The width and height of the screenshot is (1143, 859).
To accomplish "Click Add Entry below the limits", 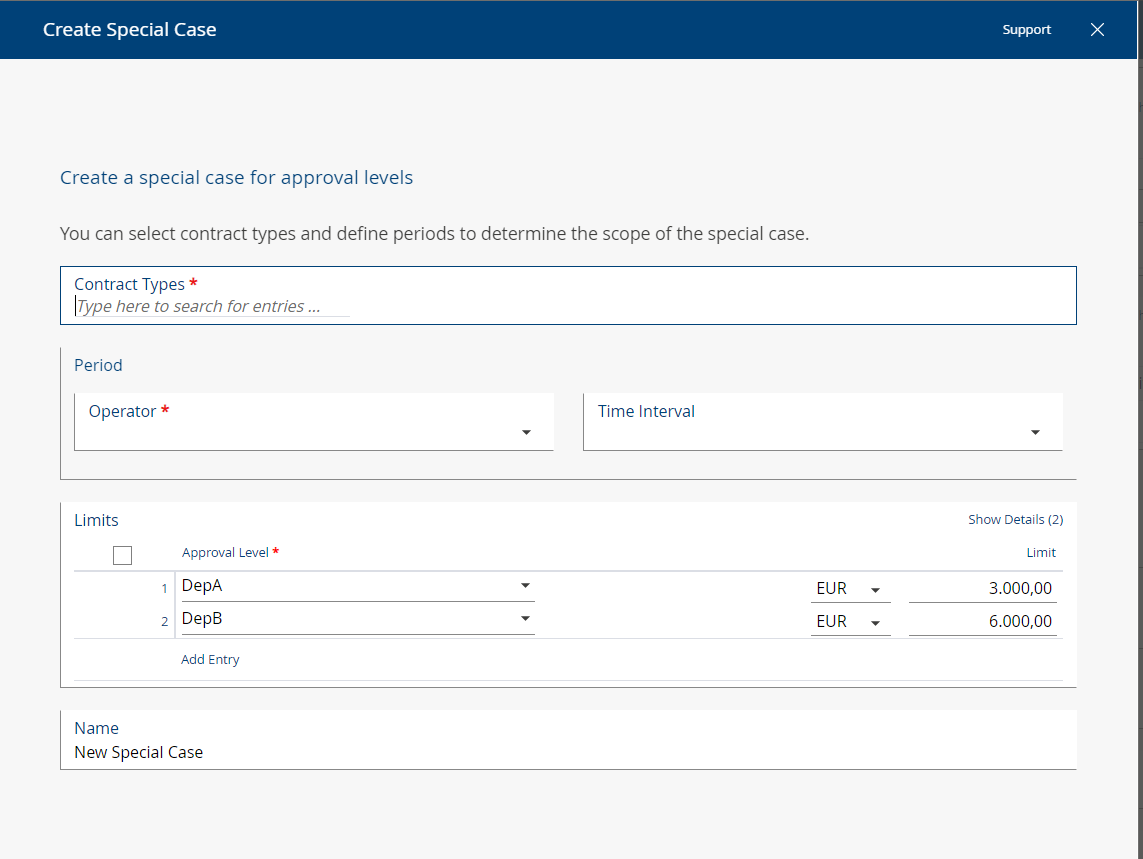I will (x=210, y=660).
